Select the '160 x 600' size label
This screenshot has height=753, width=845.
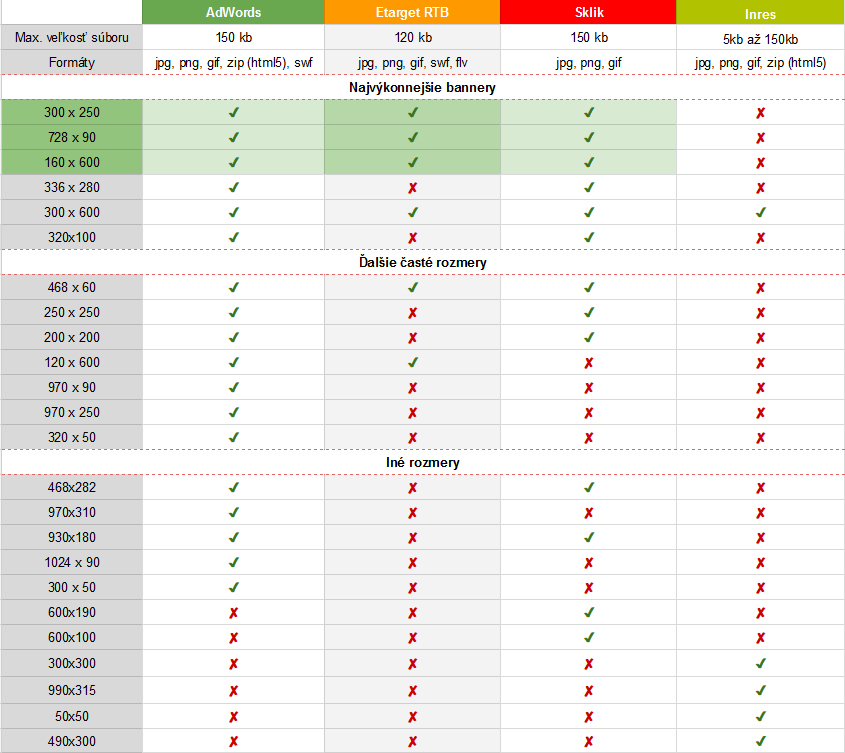click(x=72, y=162)
